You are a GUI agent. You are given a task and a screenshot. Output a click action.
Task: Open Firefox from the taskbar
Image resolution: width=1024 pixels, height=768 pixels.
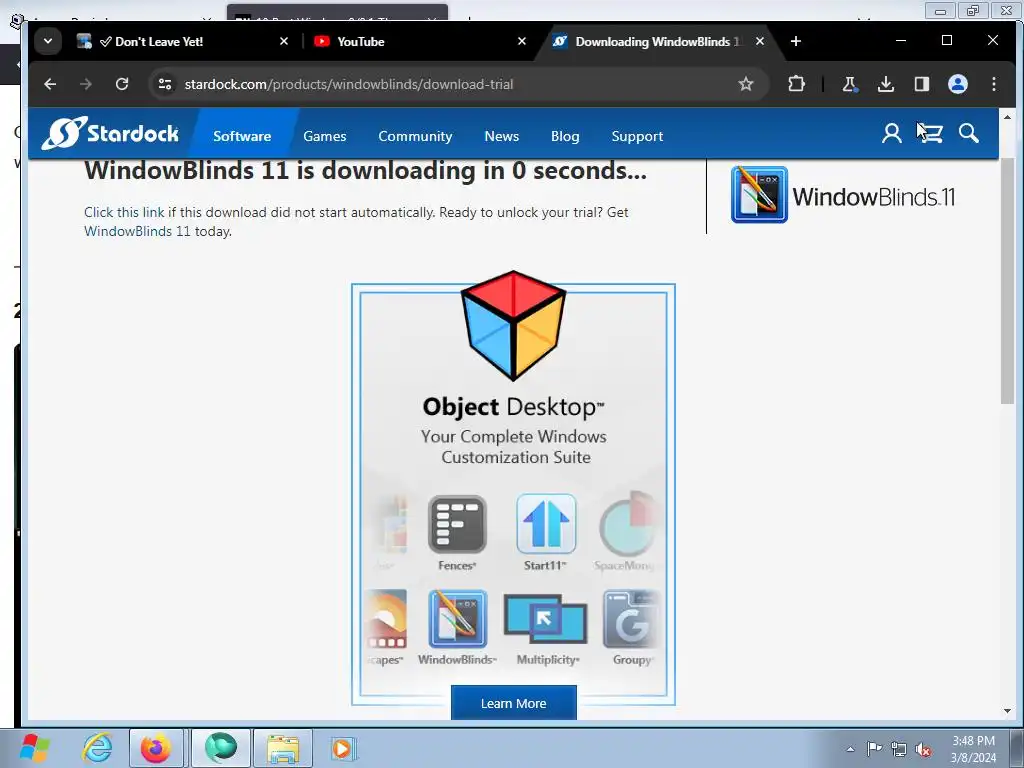click(155, 748)
